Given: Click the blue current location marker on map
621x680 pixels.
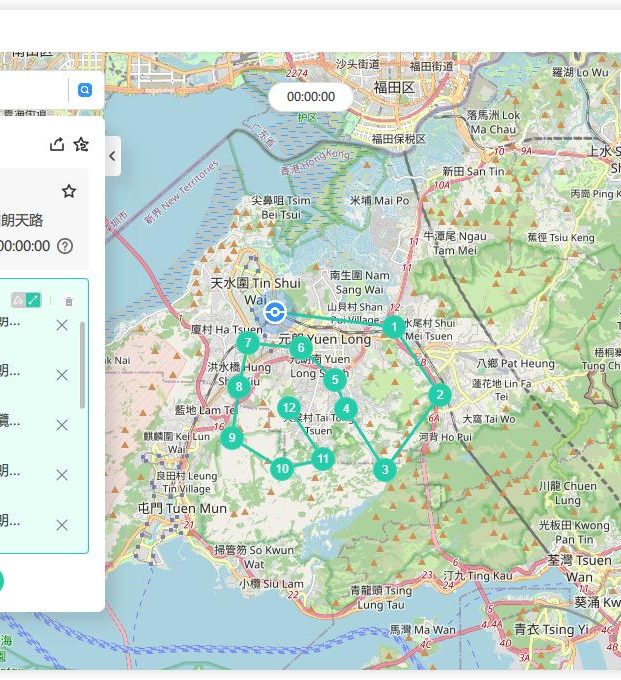Looking at the screenshot, I should pos(274,312).
